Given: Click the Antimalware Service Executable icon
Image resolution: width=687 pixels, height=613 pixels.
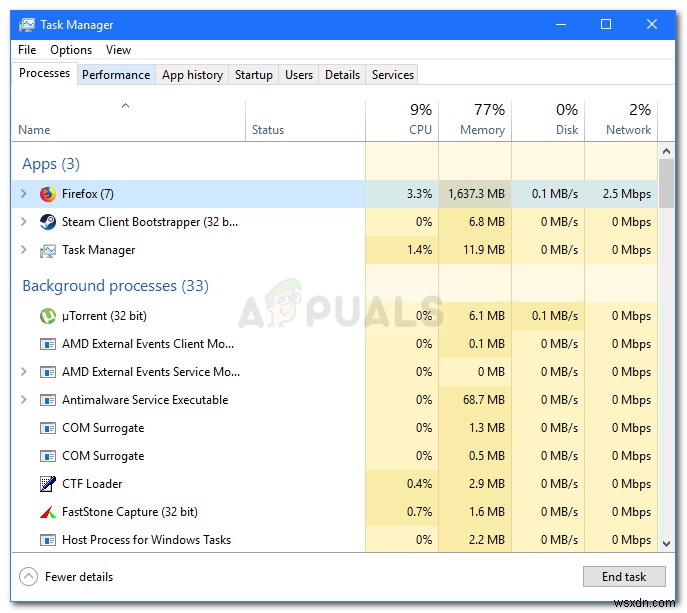Looking at the screenshot, I should (x=48, y=400).
